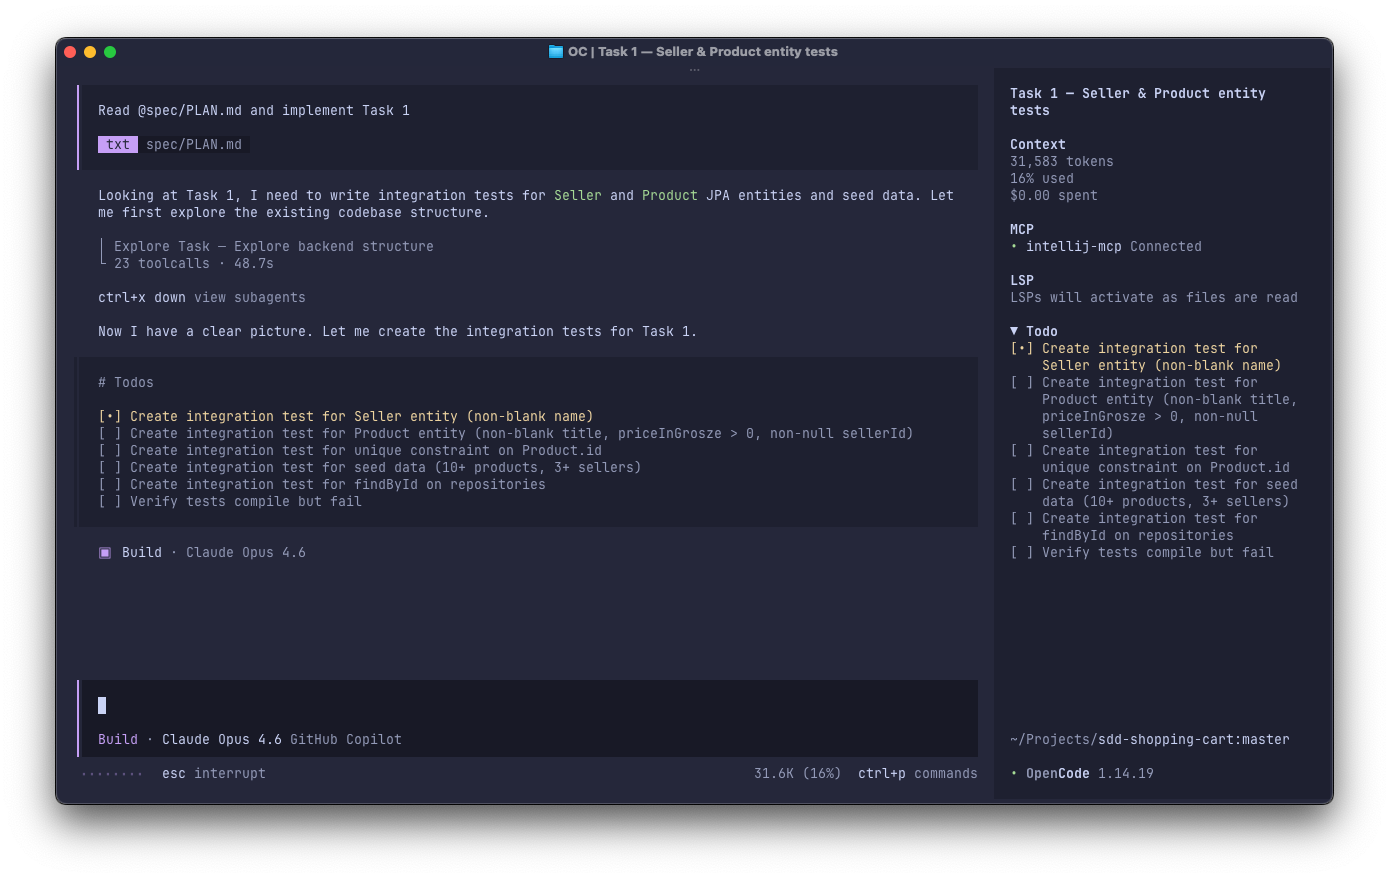Viewport: 1389px width, 878px height.
Task: Click the dotted progress spinner in status bar
Action: [112, 773]
